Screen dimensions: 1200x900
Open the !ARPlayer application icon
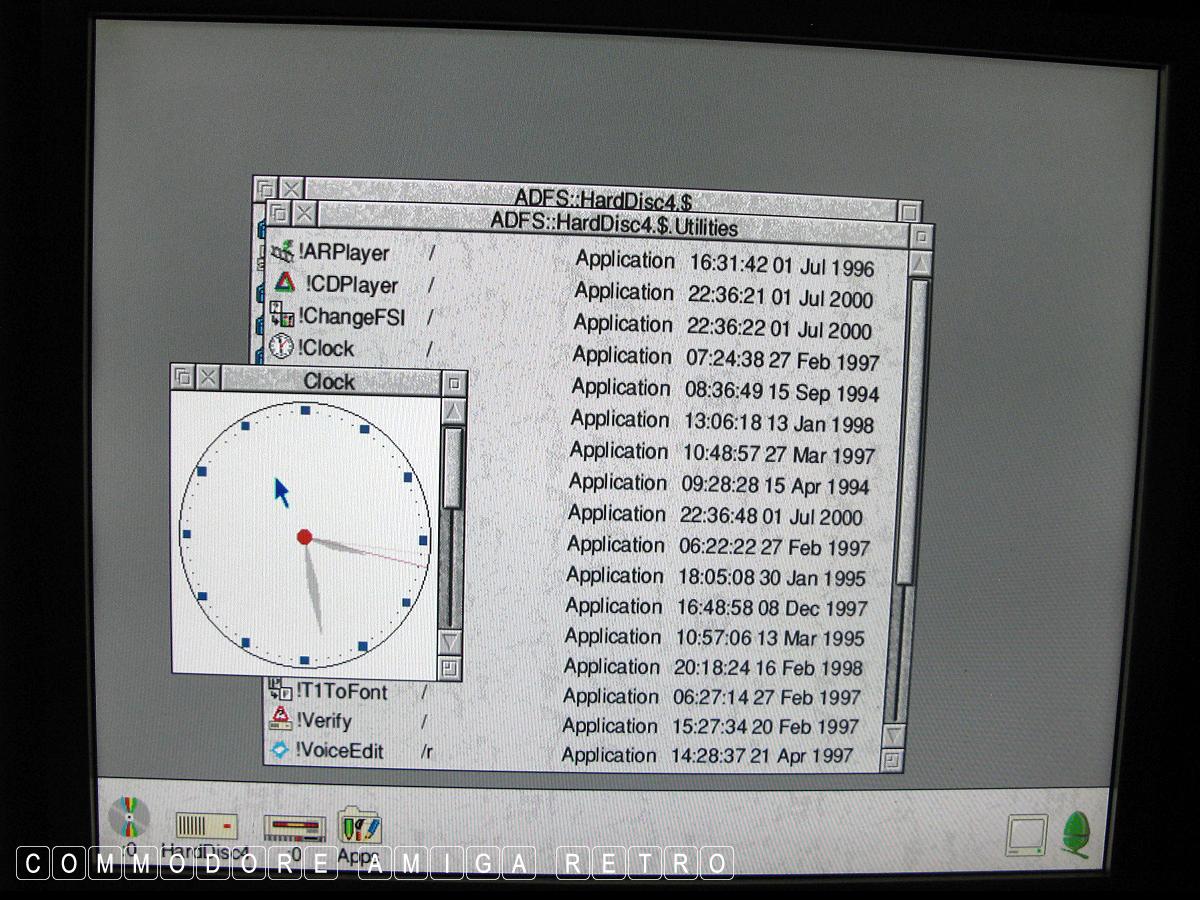[284, 253]
